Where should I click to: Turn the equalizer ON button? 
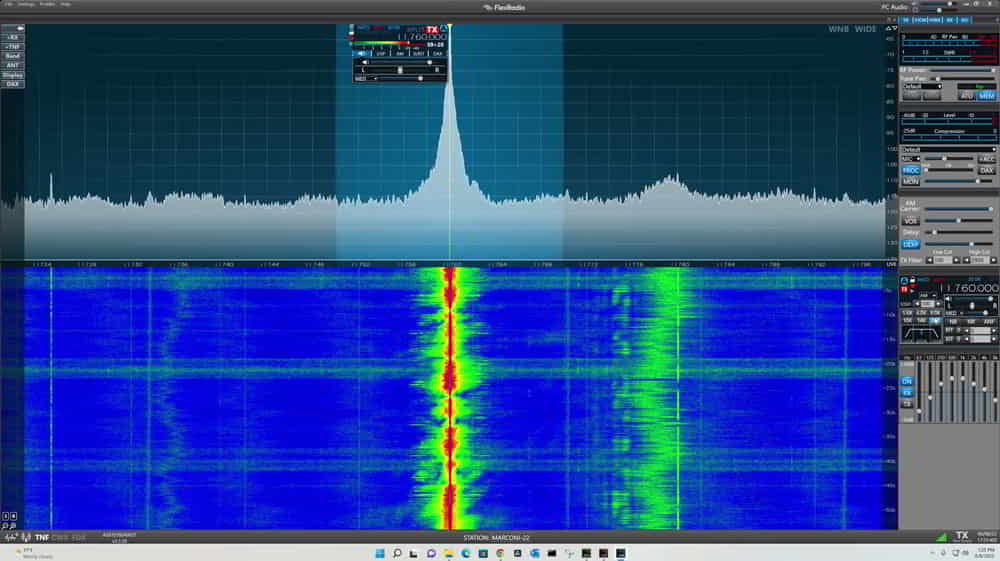pyautogui.click(x=907, y=381)
